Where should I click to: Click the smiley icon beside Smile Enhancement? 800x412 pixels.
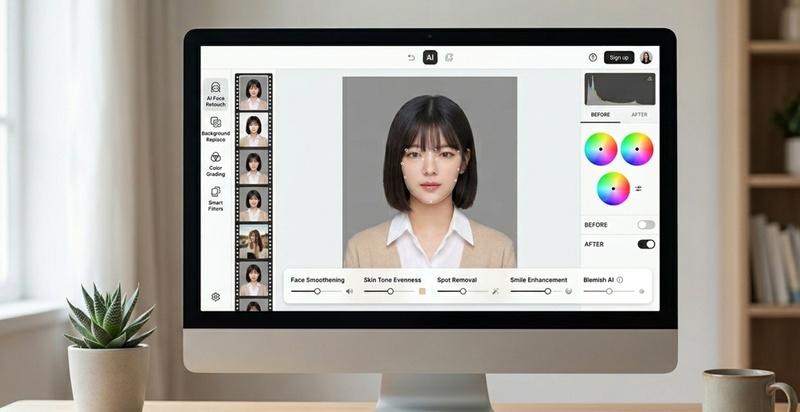point(568,291)
